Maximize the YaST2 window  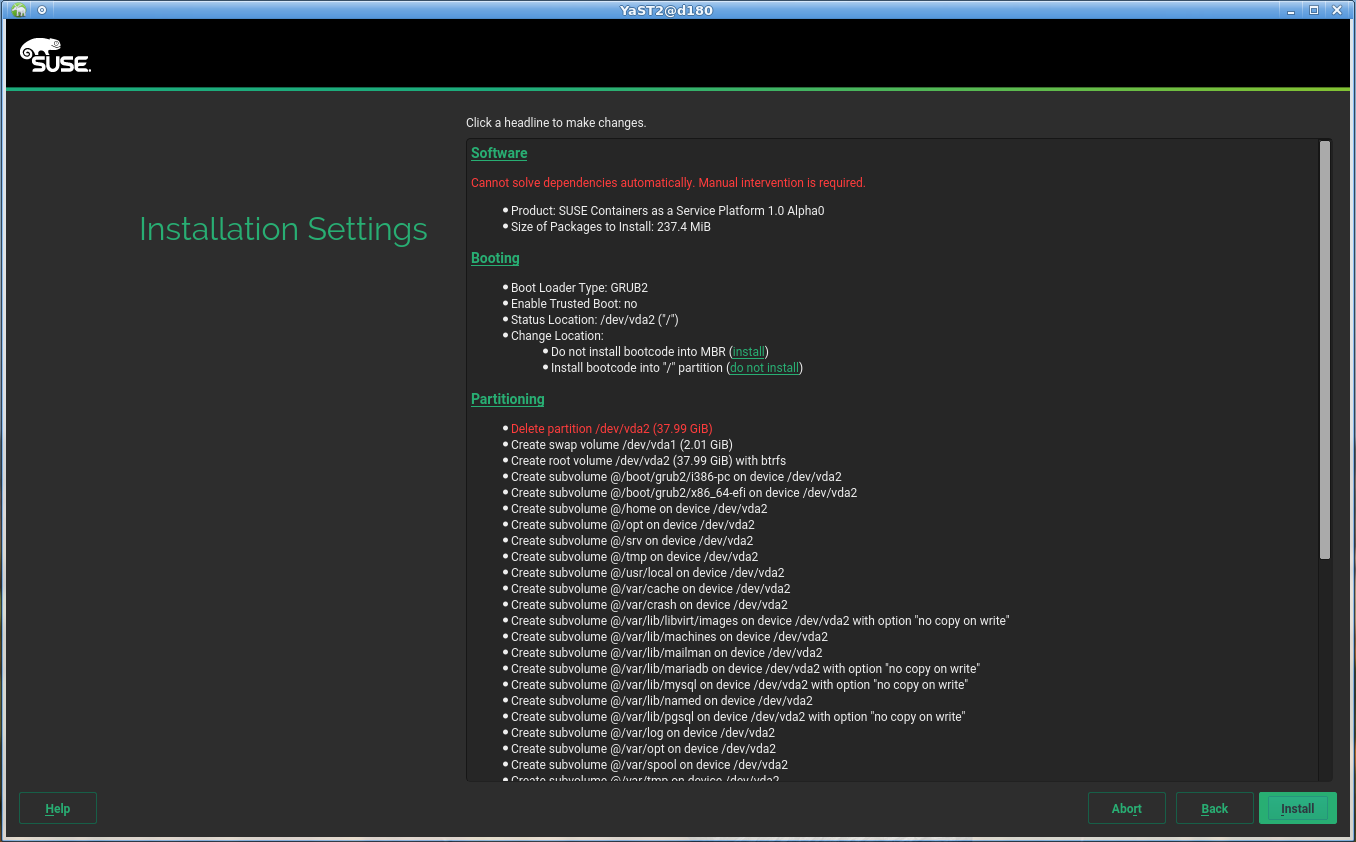point(1314,10)
